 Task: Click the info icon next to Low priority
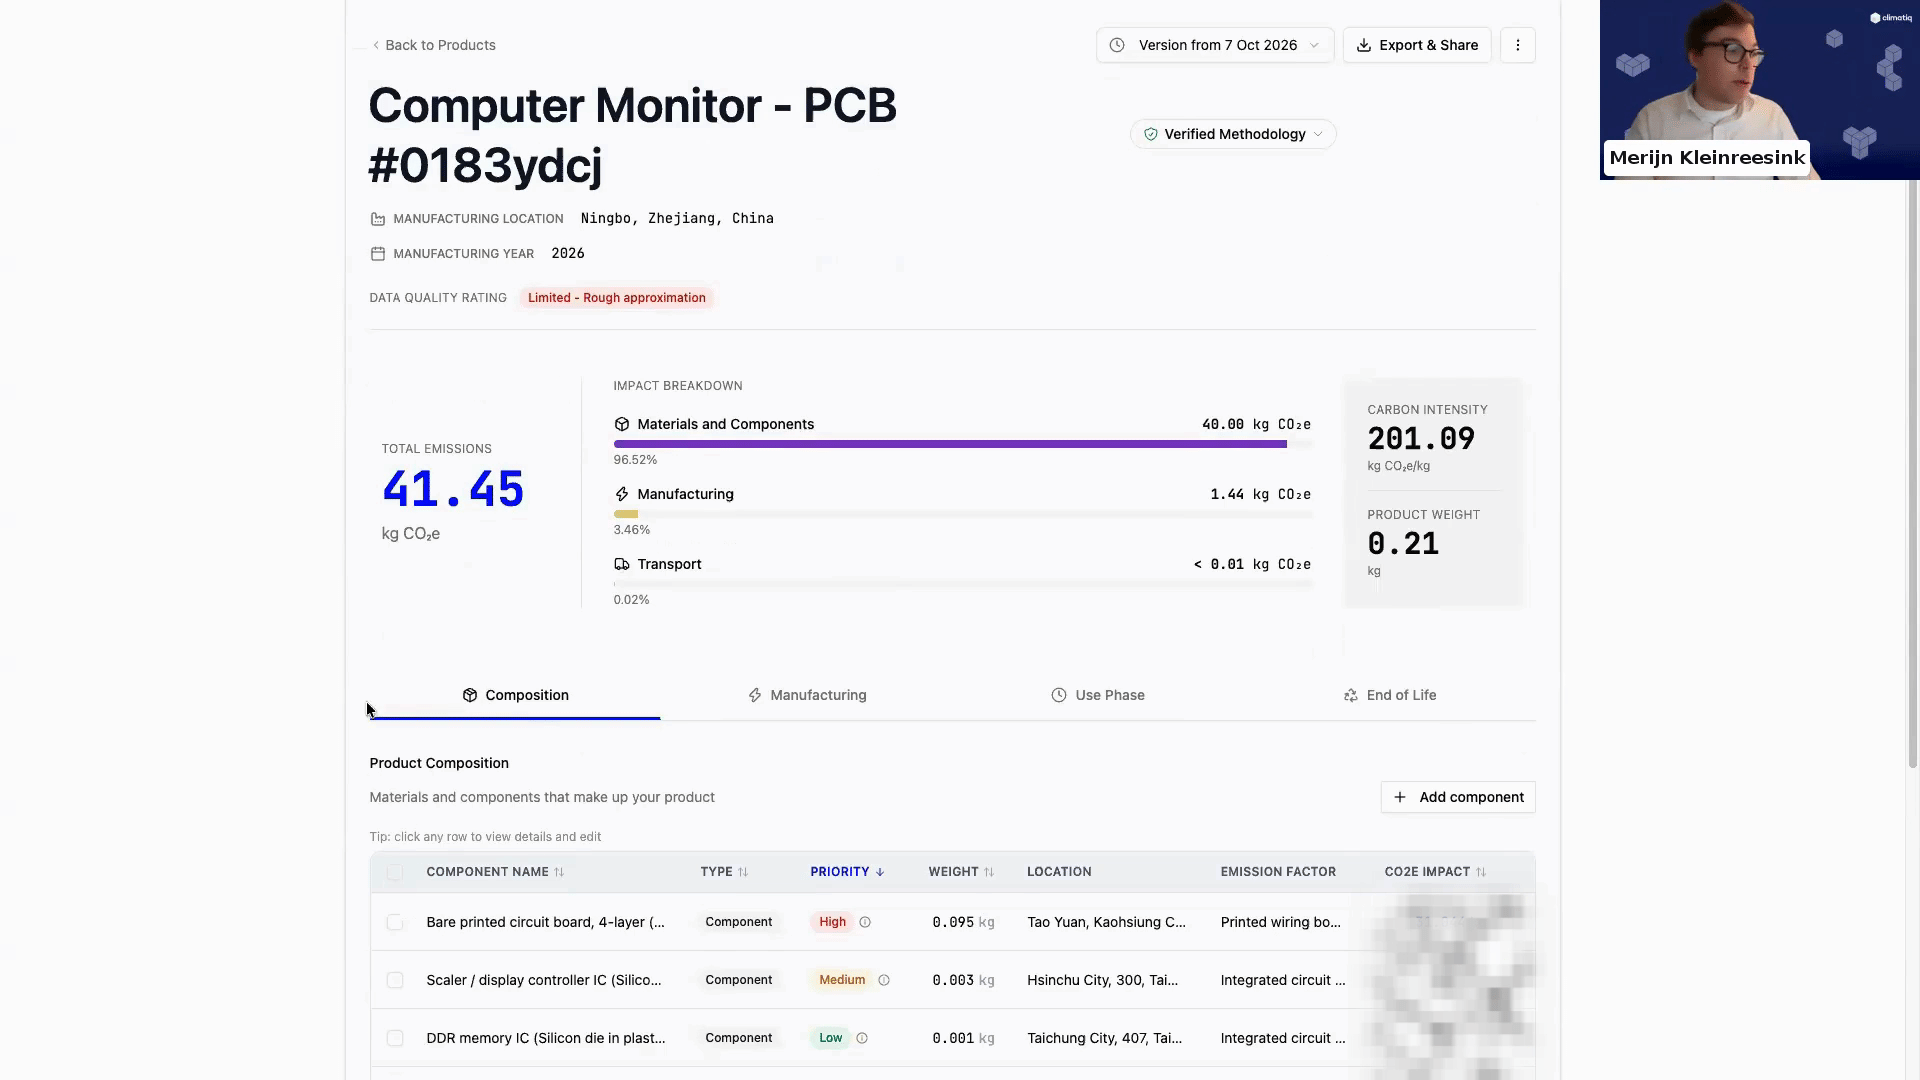(862, 1038)
